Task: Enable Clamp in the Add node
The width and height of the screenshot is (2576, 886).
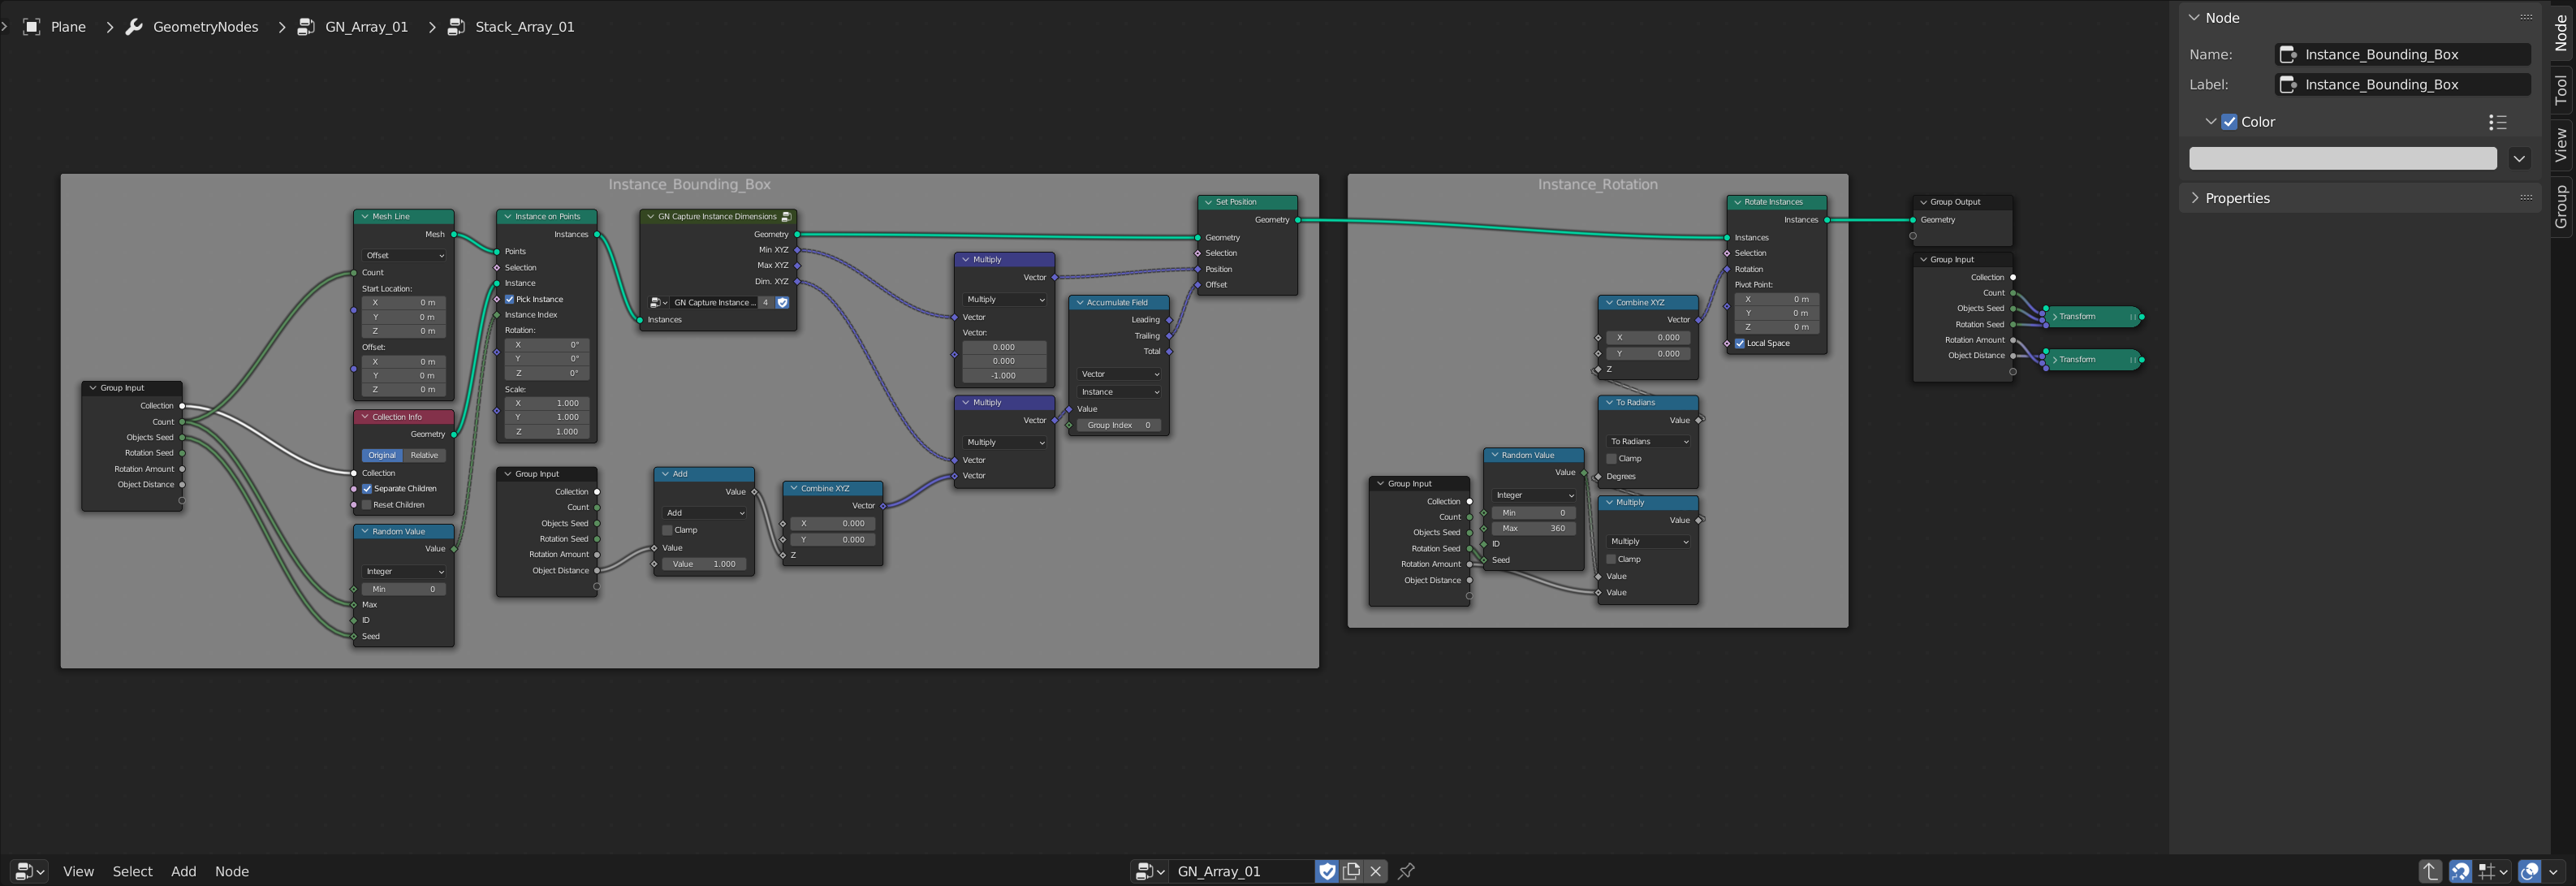Action: click(x=667, y=530)
